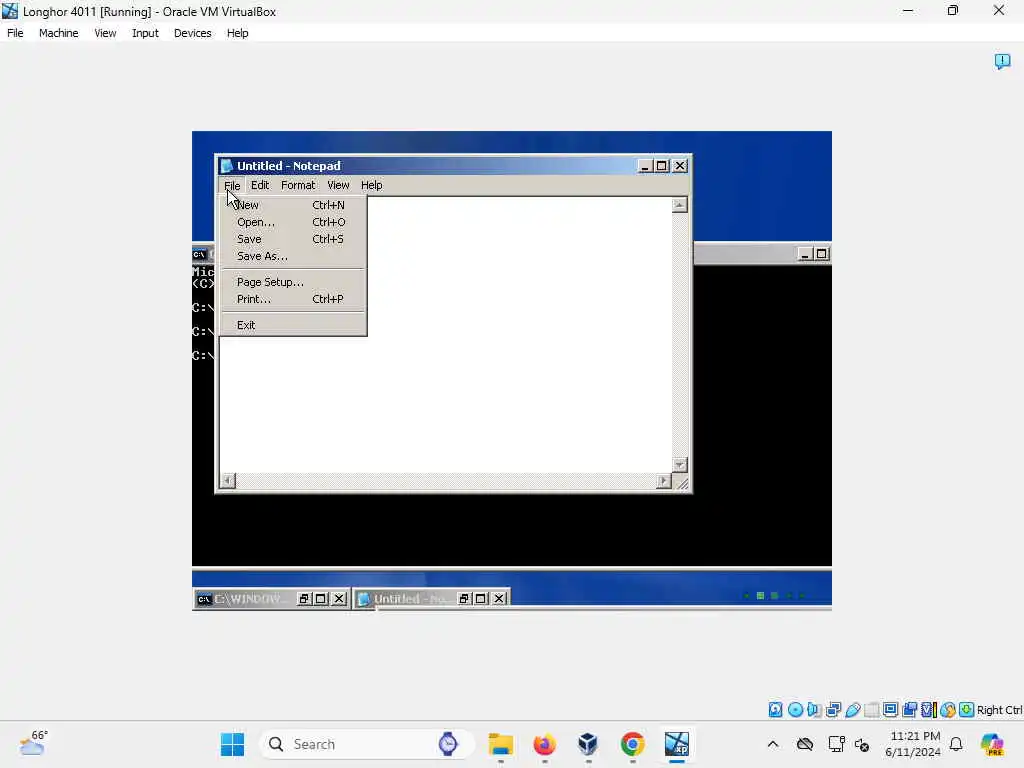The height and width of the screenshot is (768, 1024).
Task: Show hidden system tray icons chevron
Action: (x=773, y=744)
